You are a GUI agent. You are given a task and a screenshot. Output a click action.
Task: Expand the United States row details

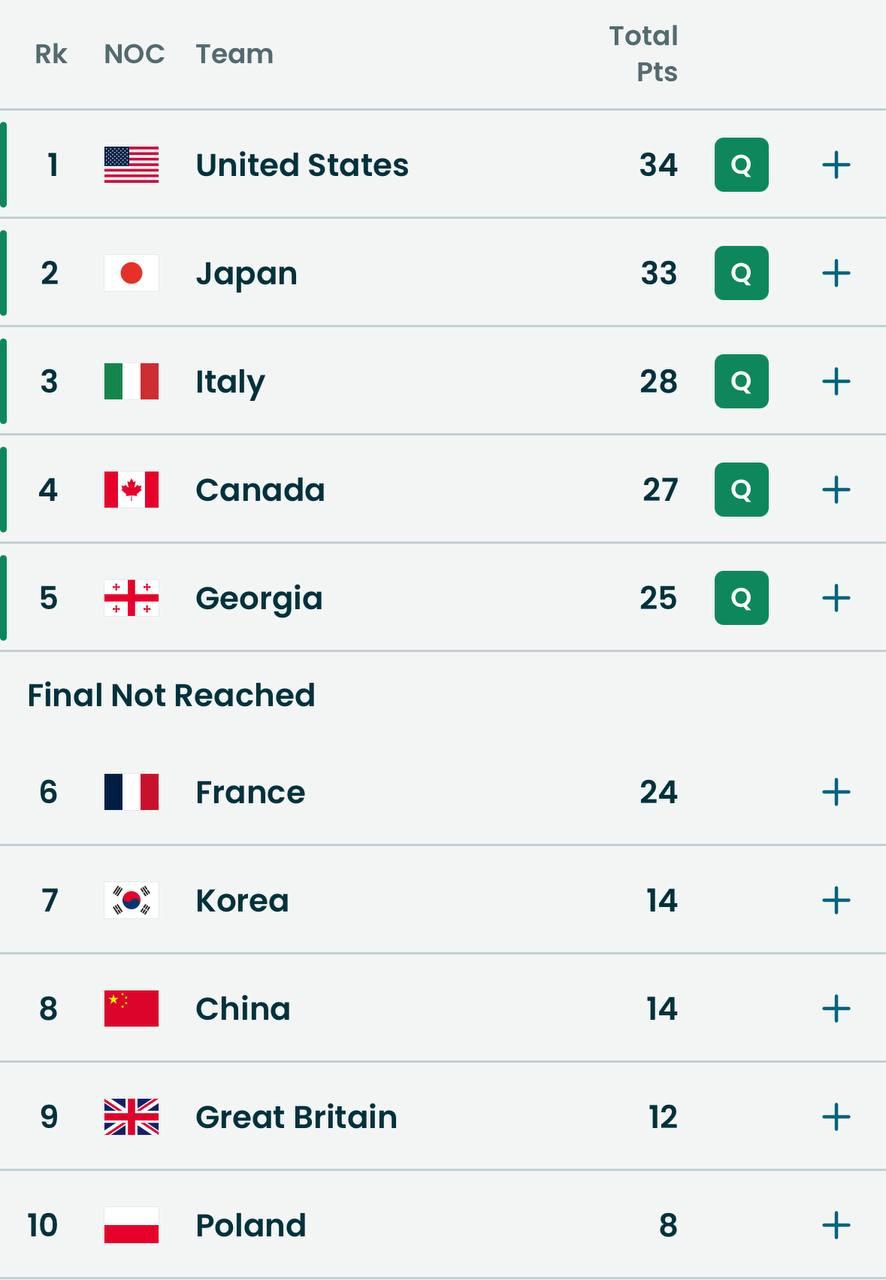[x=836, y=165]
